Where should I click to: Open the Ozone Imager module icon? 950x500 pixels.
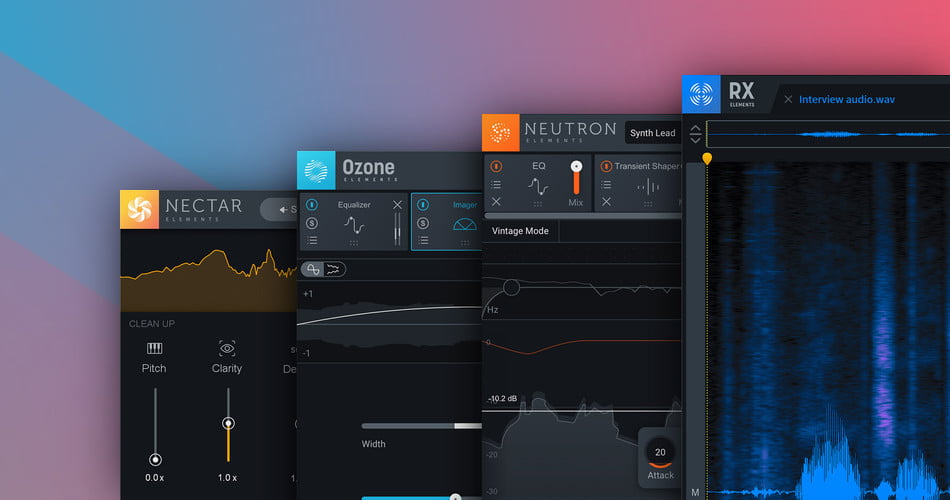[464, 227]
